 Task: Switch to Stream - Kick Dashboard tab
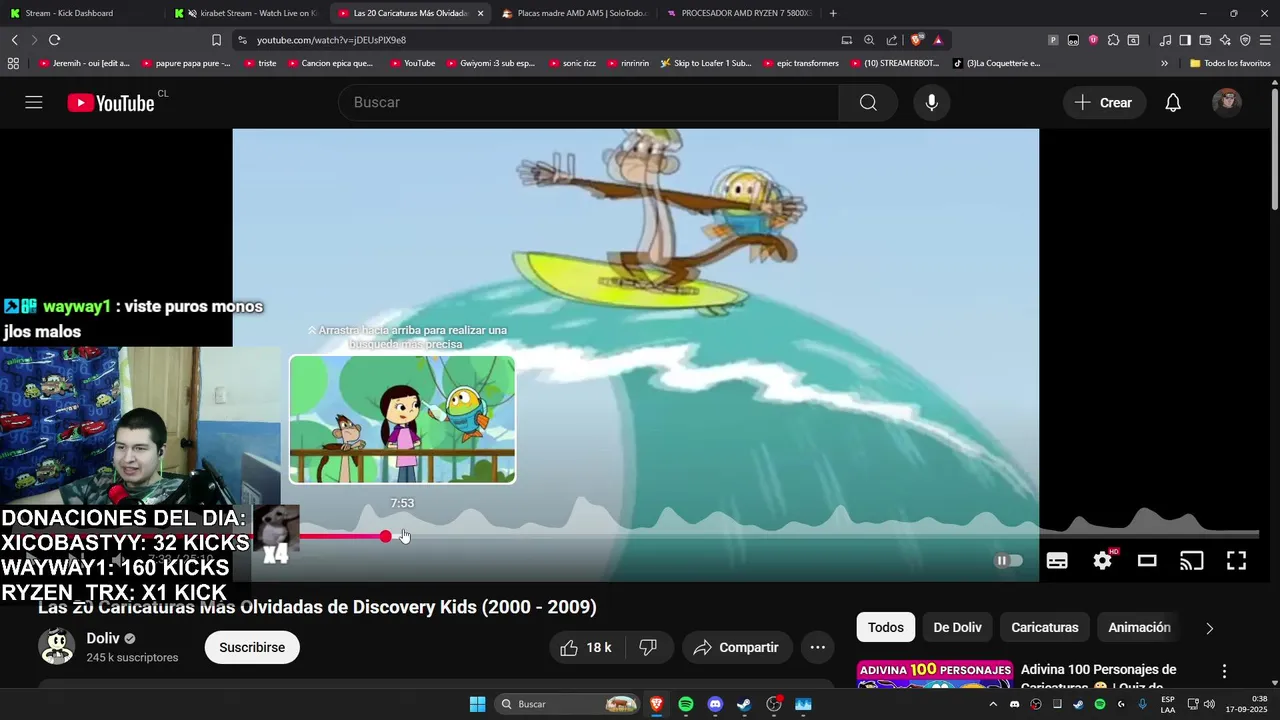pos(80,13)
